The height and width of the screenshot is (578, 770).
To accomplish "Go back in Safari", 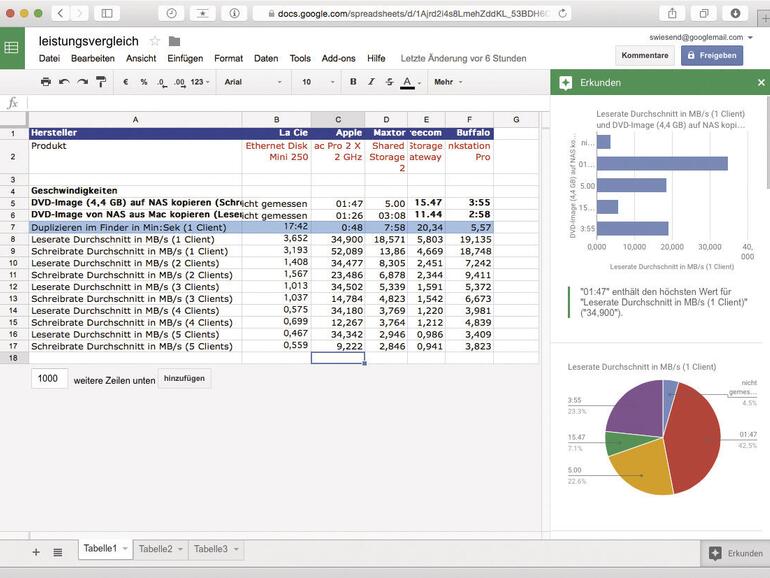I will (60, 13).
